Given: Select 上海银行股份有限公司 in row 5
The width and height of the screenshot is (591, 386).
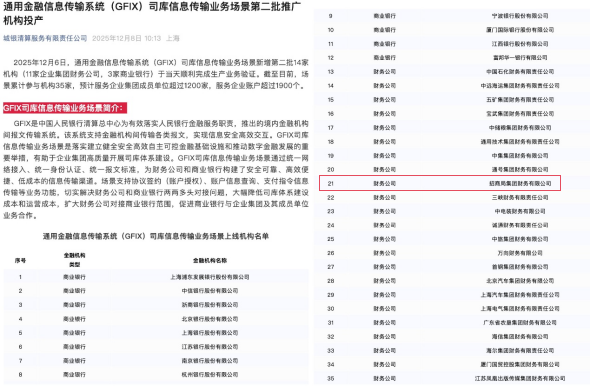Looking at the screenshot, I should (210, 333).
